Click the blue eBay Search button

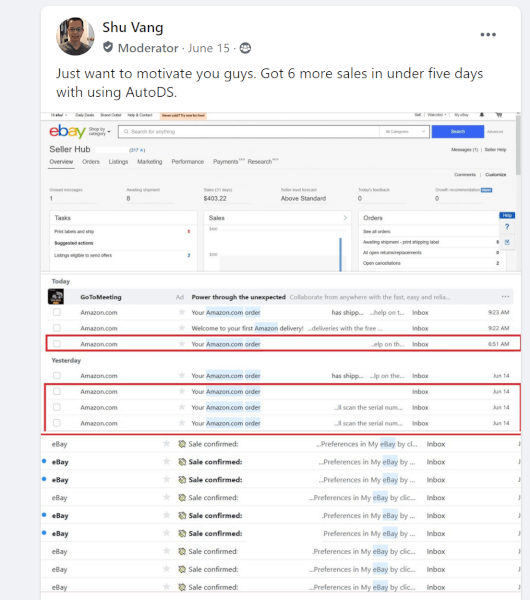click(x=458, y=131)
